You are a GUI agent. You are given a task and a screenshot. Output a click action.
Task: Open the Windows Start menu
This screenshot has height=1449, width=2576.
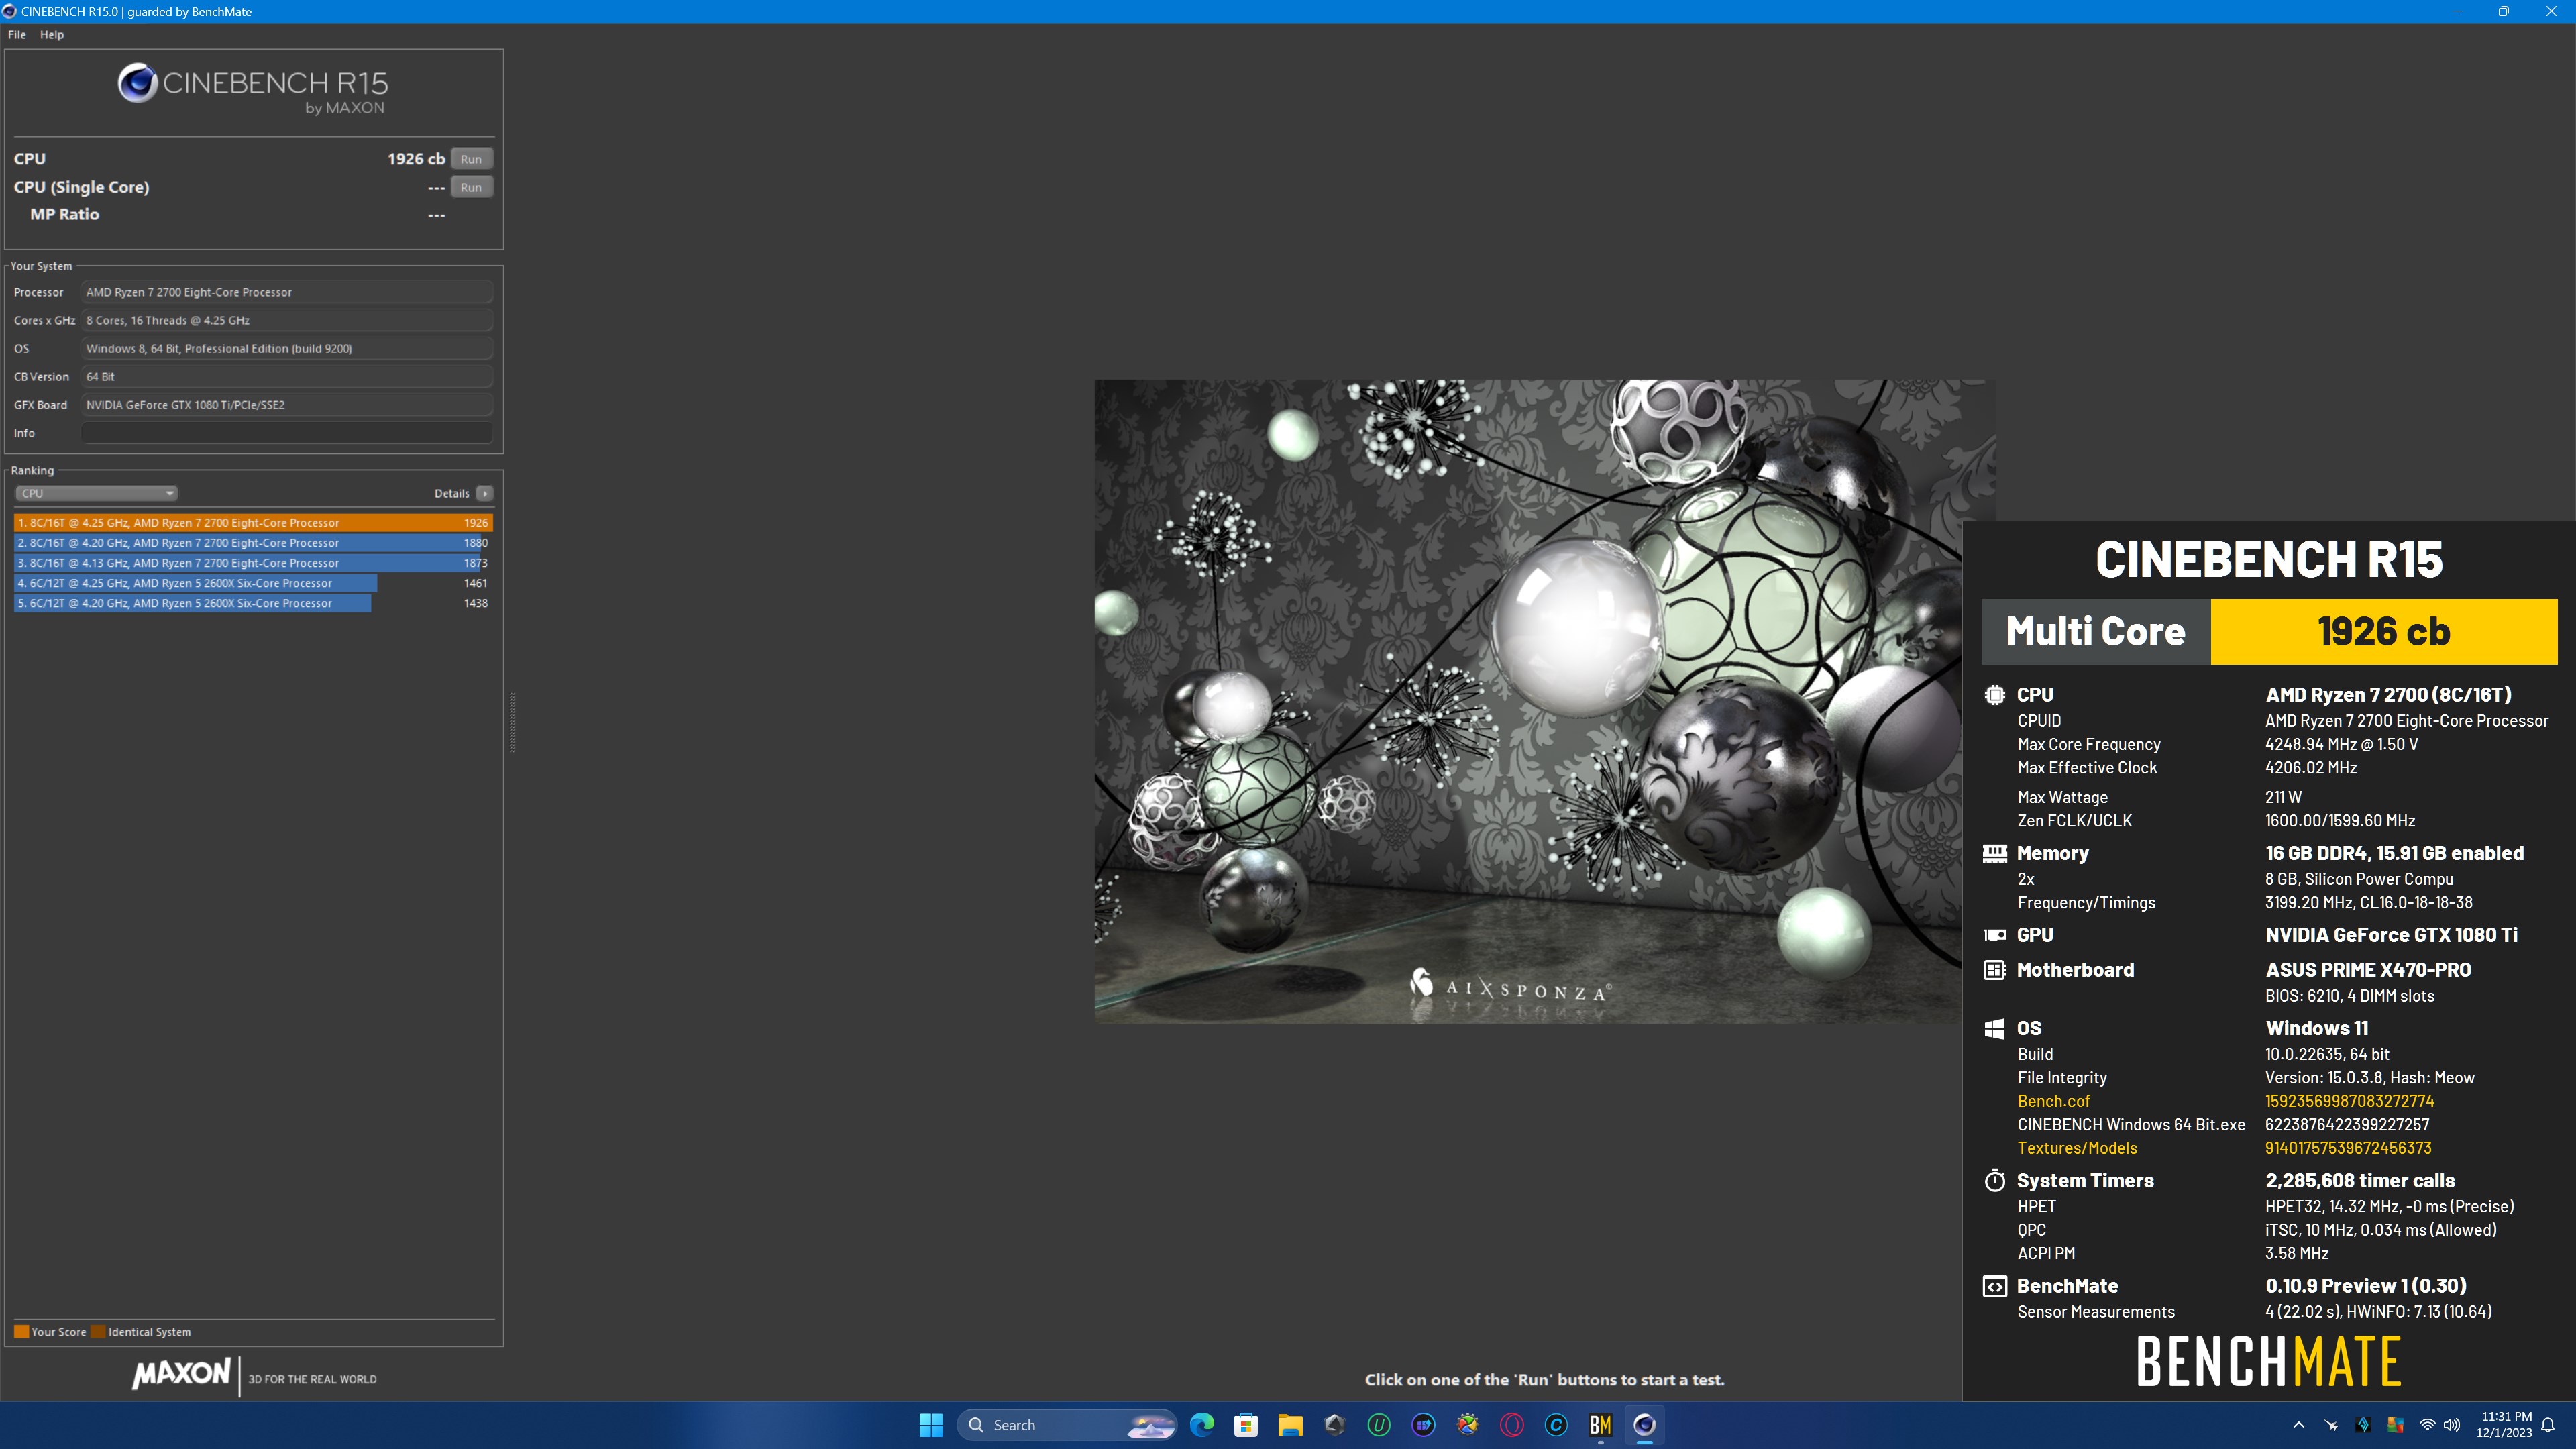(x=930, y=1425)
